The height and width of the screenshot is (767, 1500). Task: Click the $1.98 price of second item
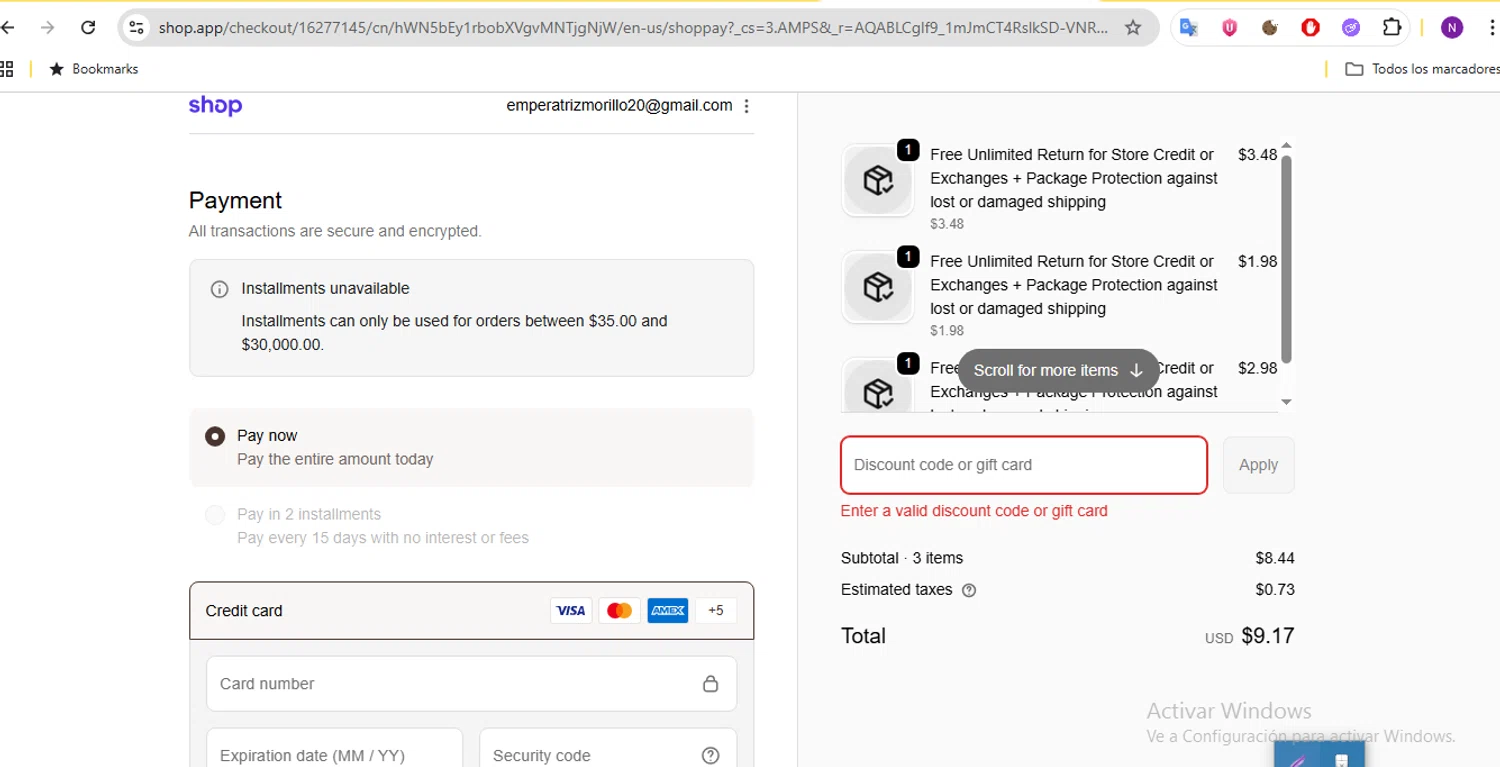(1257, 261)
